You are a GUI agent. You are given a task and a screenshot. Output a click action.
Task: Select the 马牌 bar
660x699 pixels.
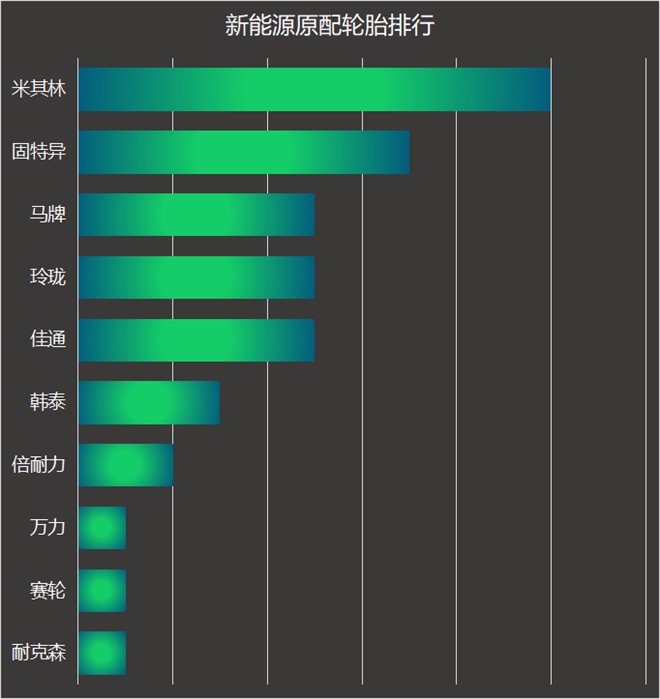tap(196, 215)
